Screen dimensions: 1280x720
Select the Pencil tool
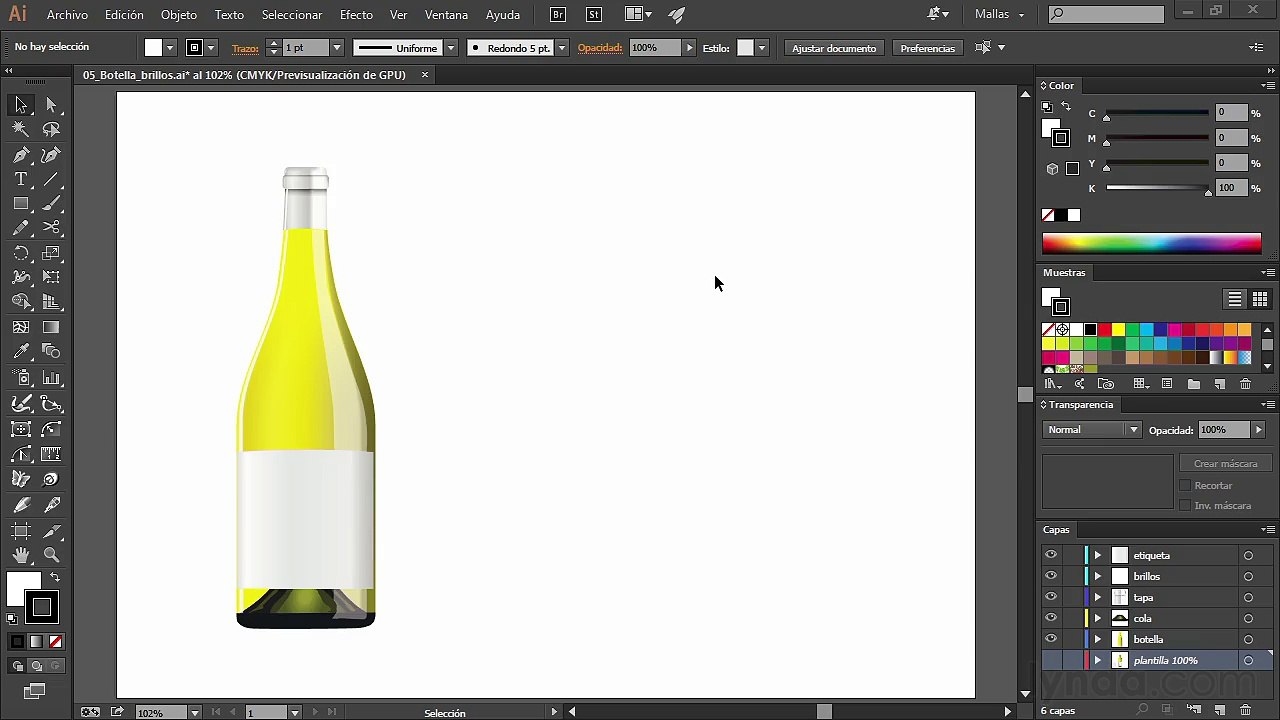(x=21, y=228)
